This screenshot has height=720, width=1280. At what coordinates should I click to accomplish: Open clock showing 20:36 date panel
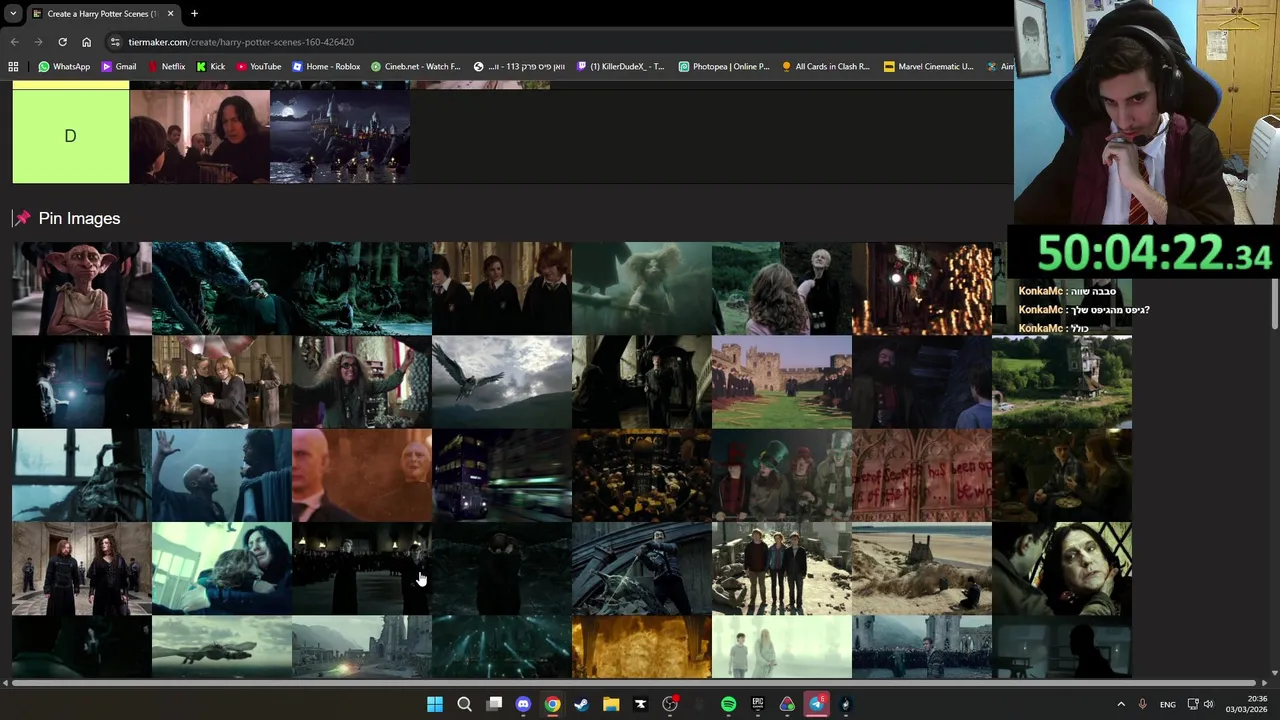coord(1246,704)
